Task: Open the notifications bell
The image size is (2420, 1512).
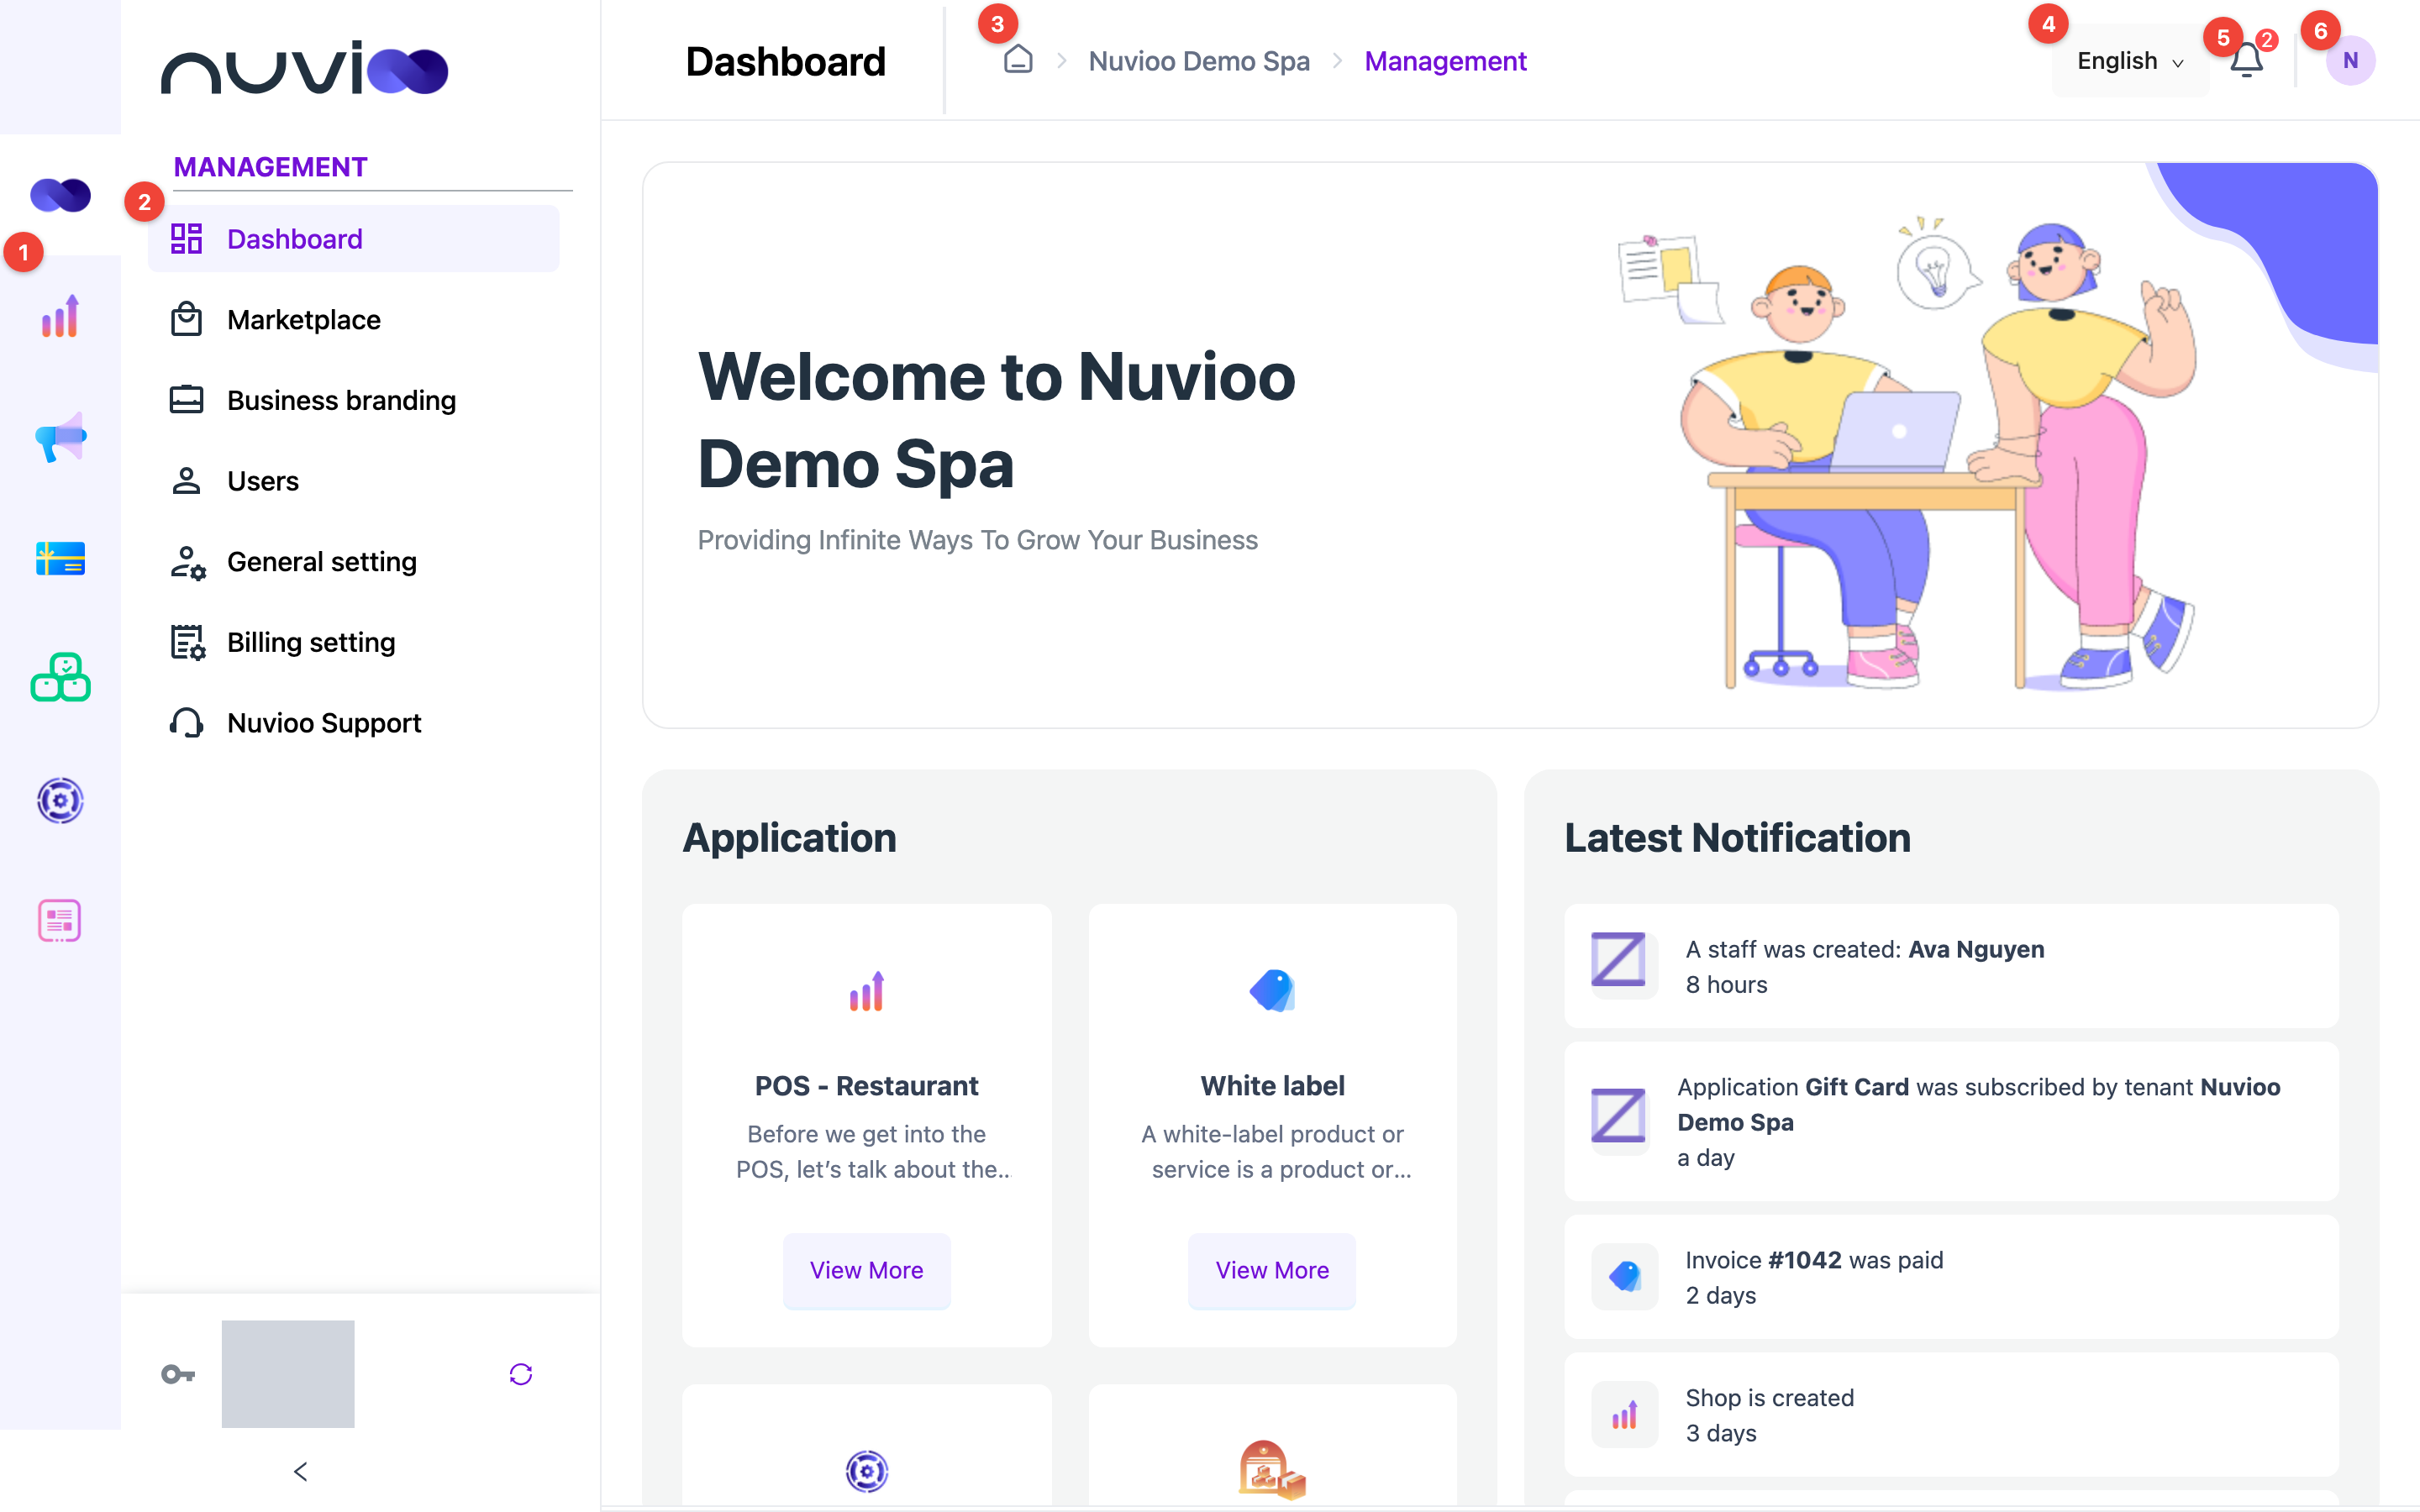Action: [x=2246, y=61]
